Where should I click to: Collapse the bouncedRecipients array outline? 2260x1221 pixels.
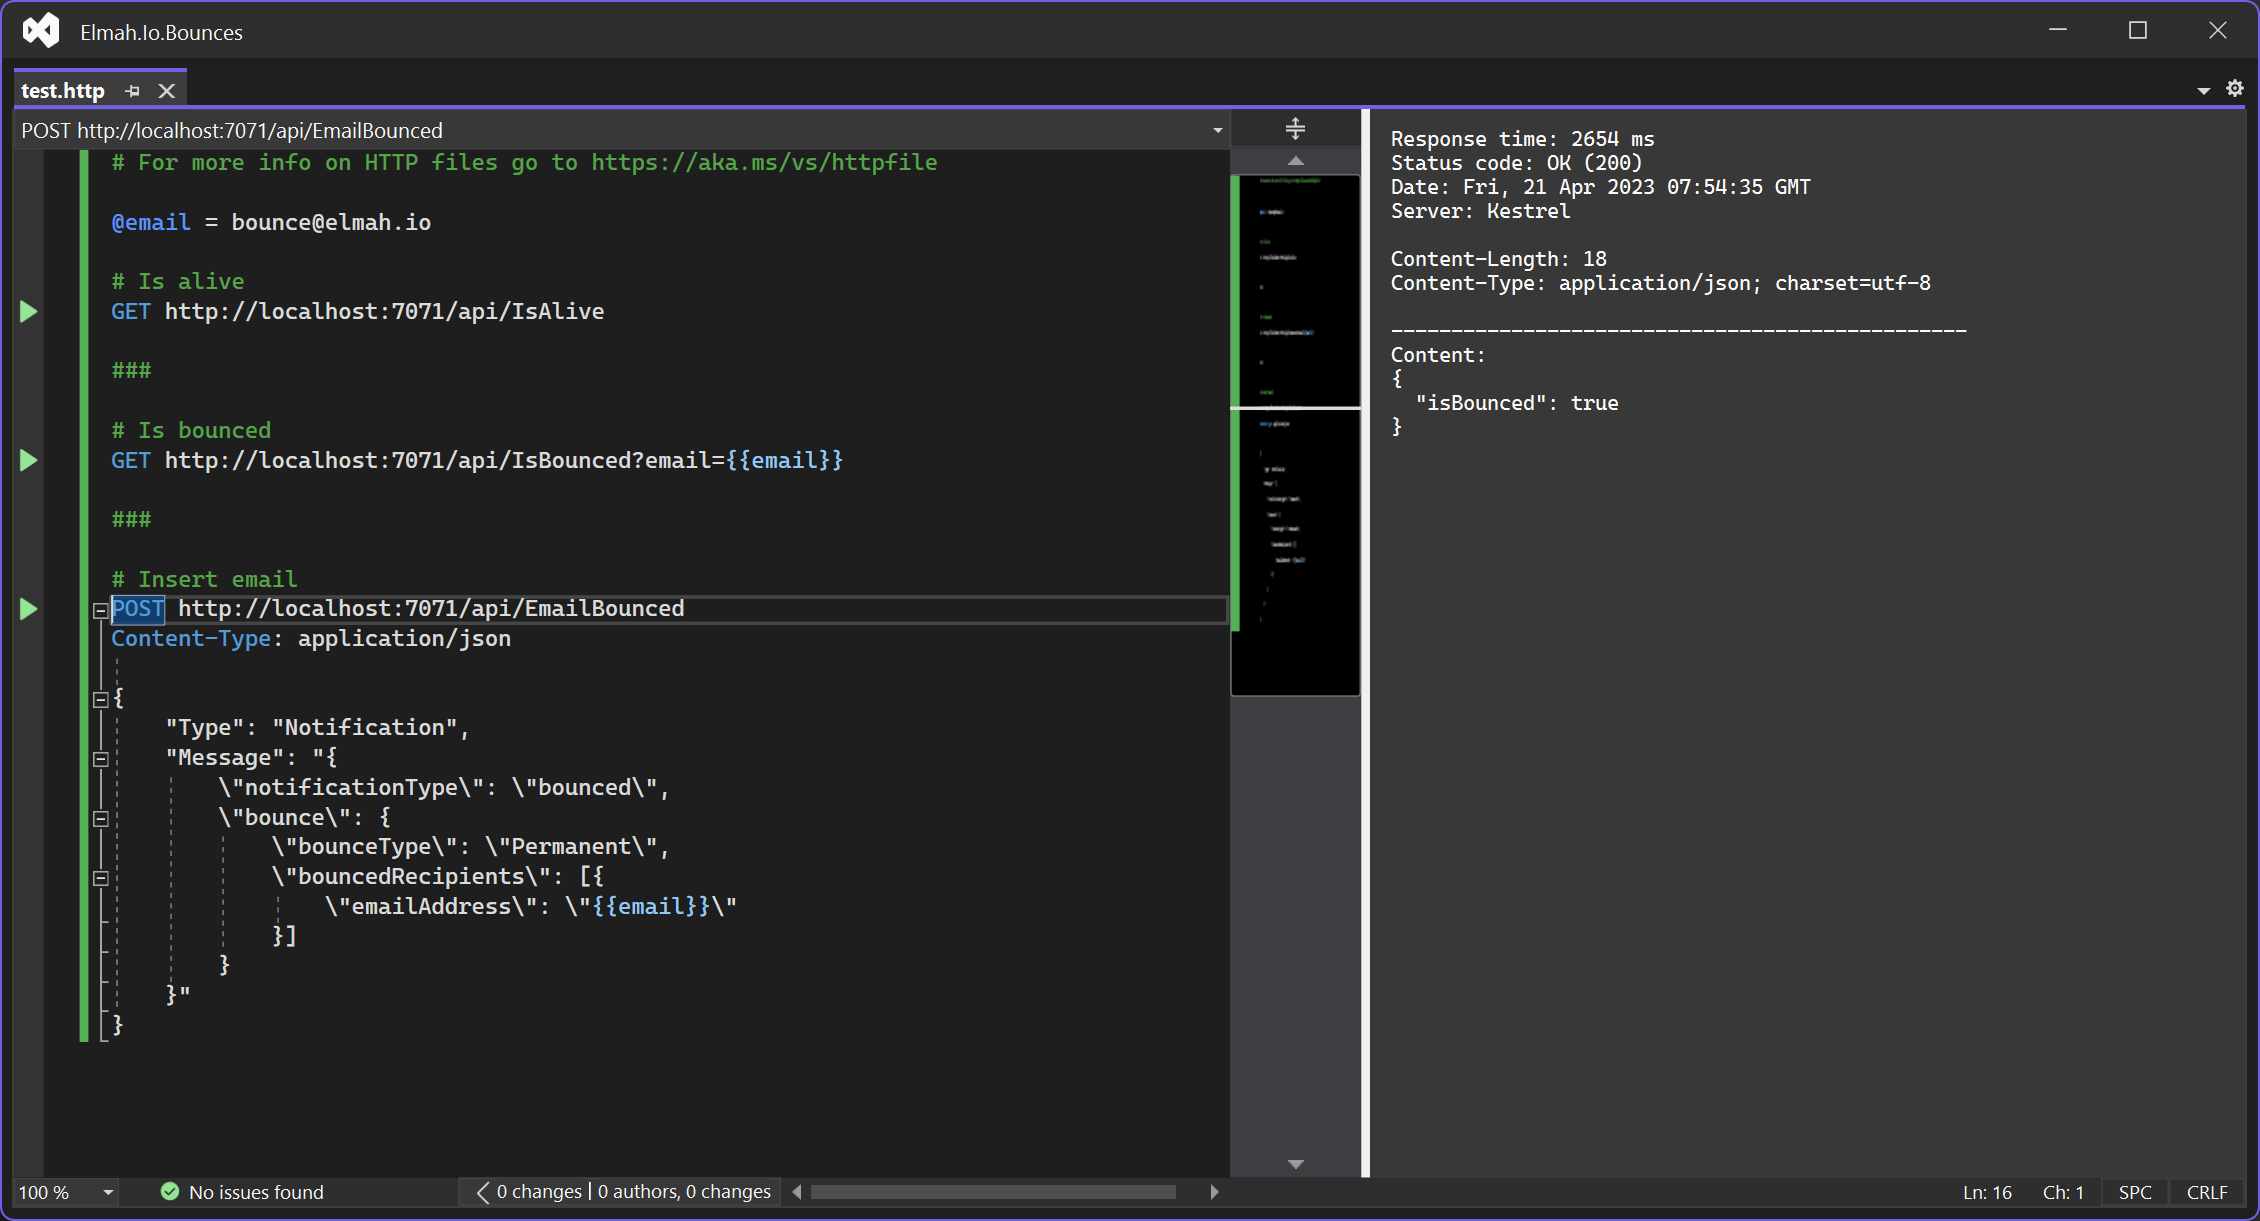click(x=101, y=878)
